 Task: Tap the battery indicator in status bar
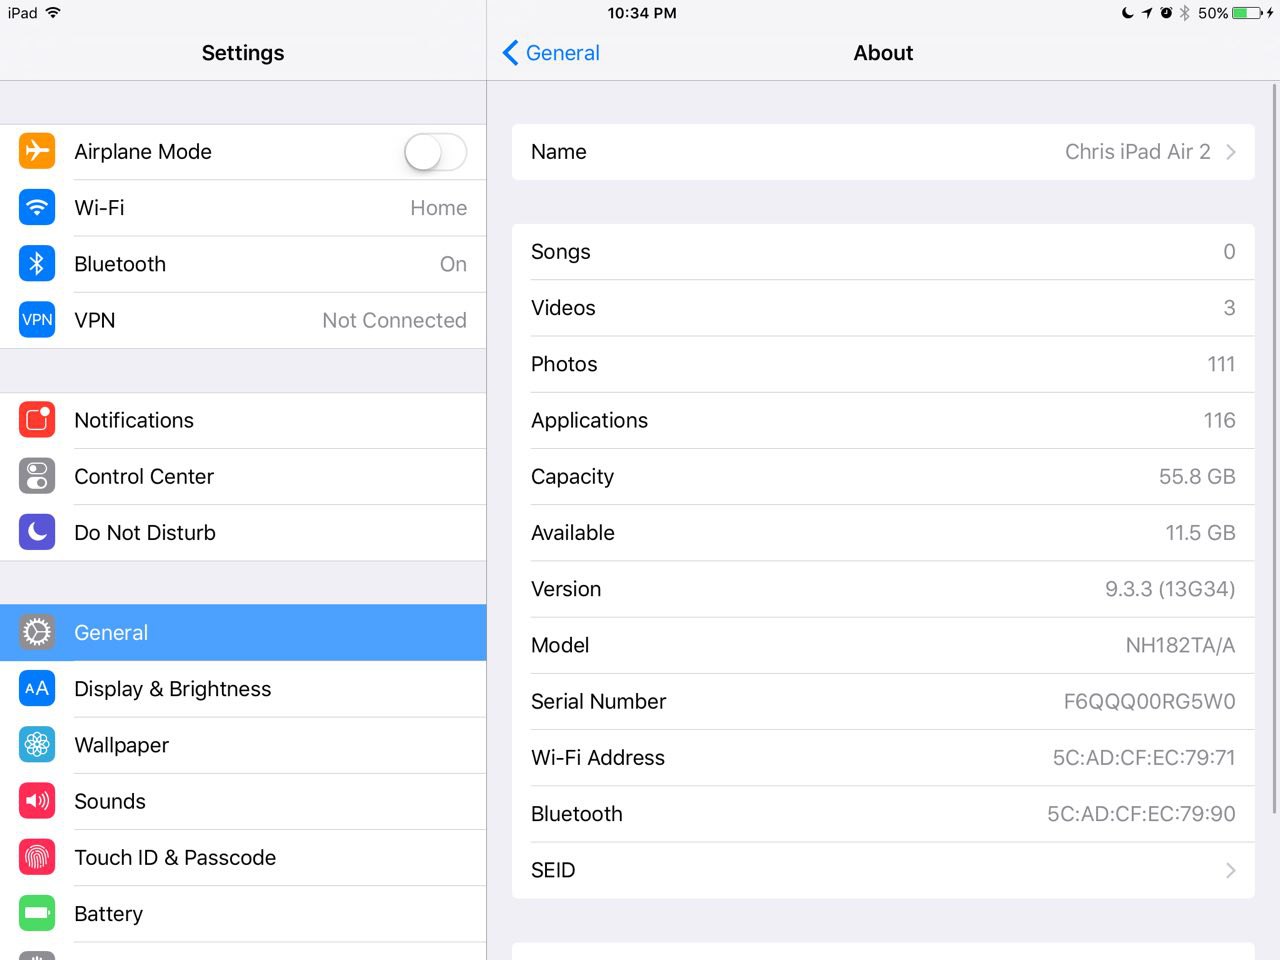coord(1247,13)
